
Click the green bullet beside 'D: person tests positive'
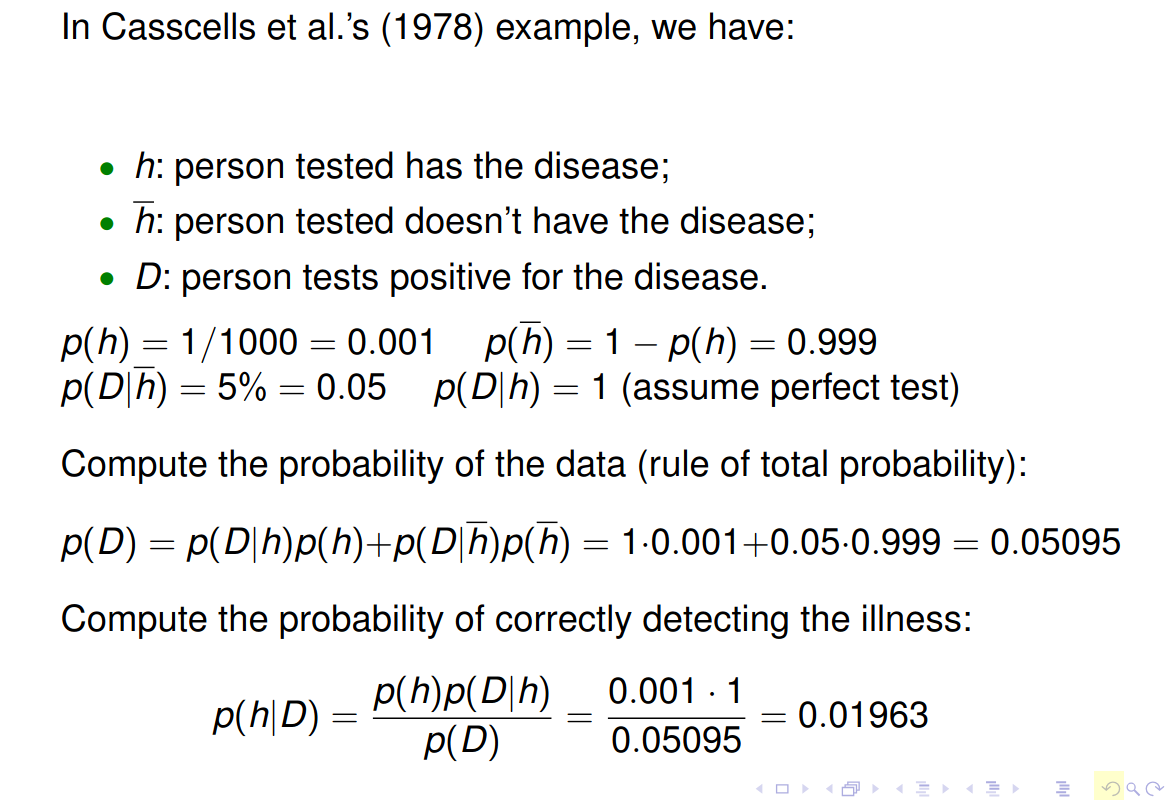107,280
